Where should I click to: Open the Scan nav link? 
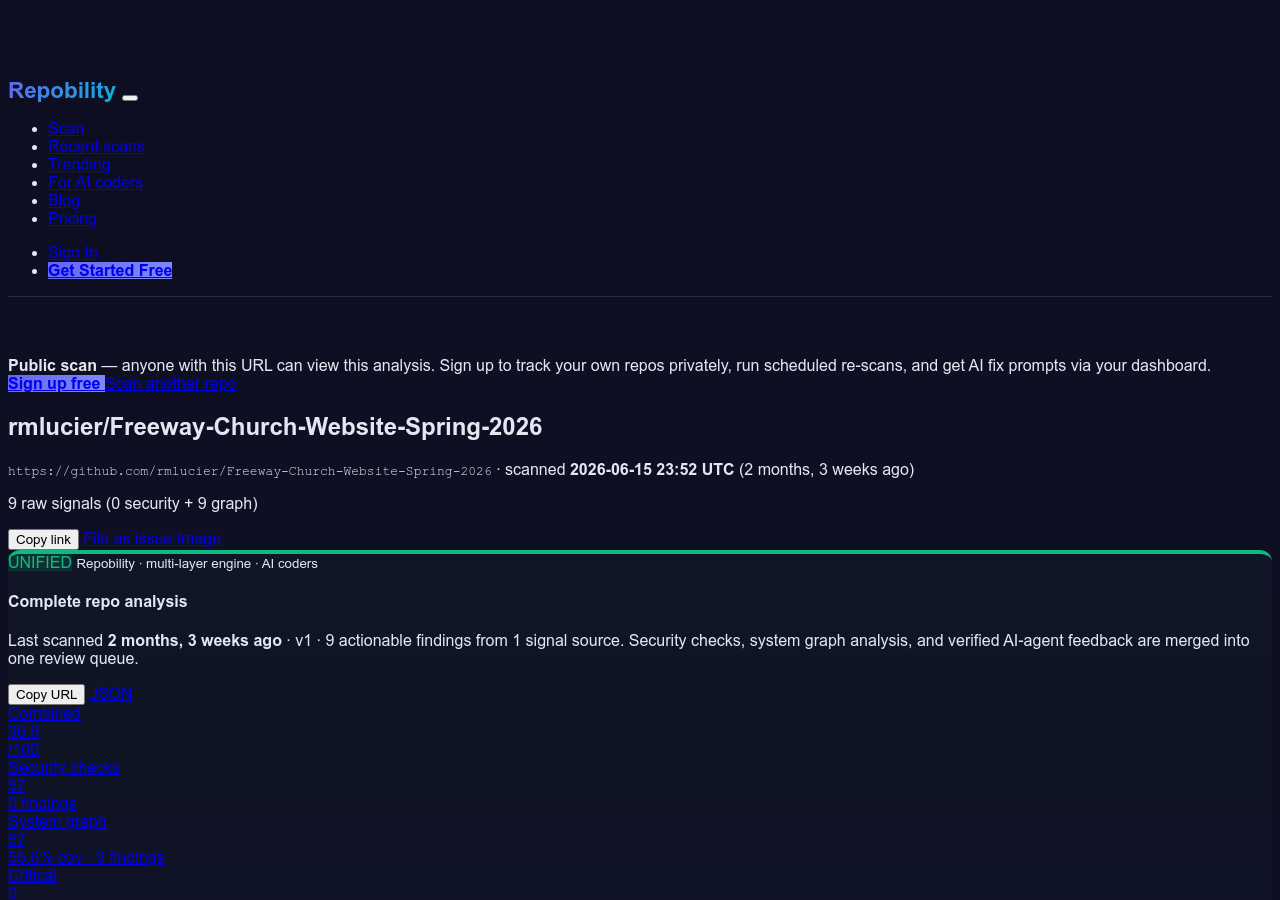pos(66,128)
